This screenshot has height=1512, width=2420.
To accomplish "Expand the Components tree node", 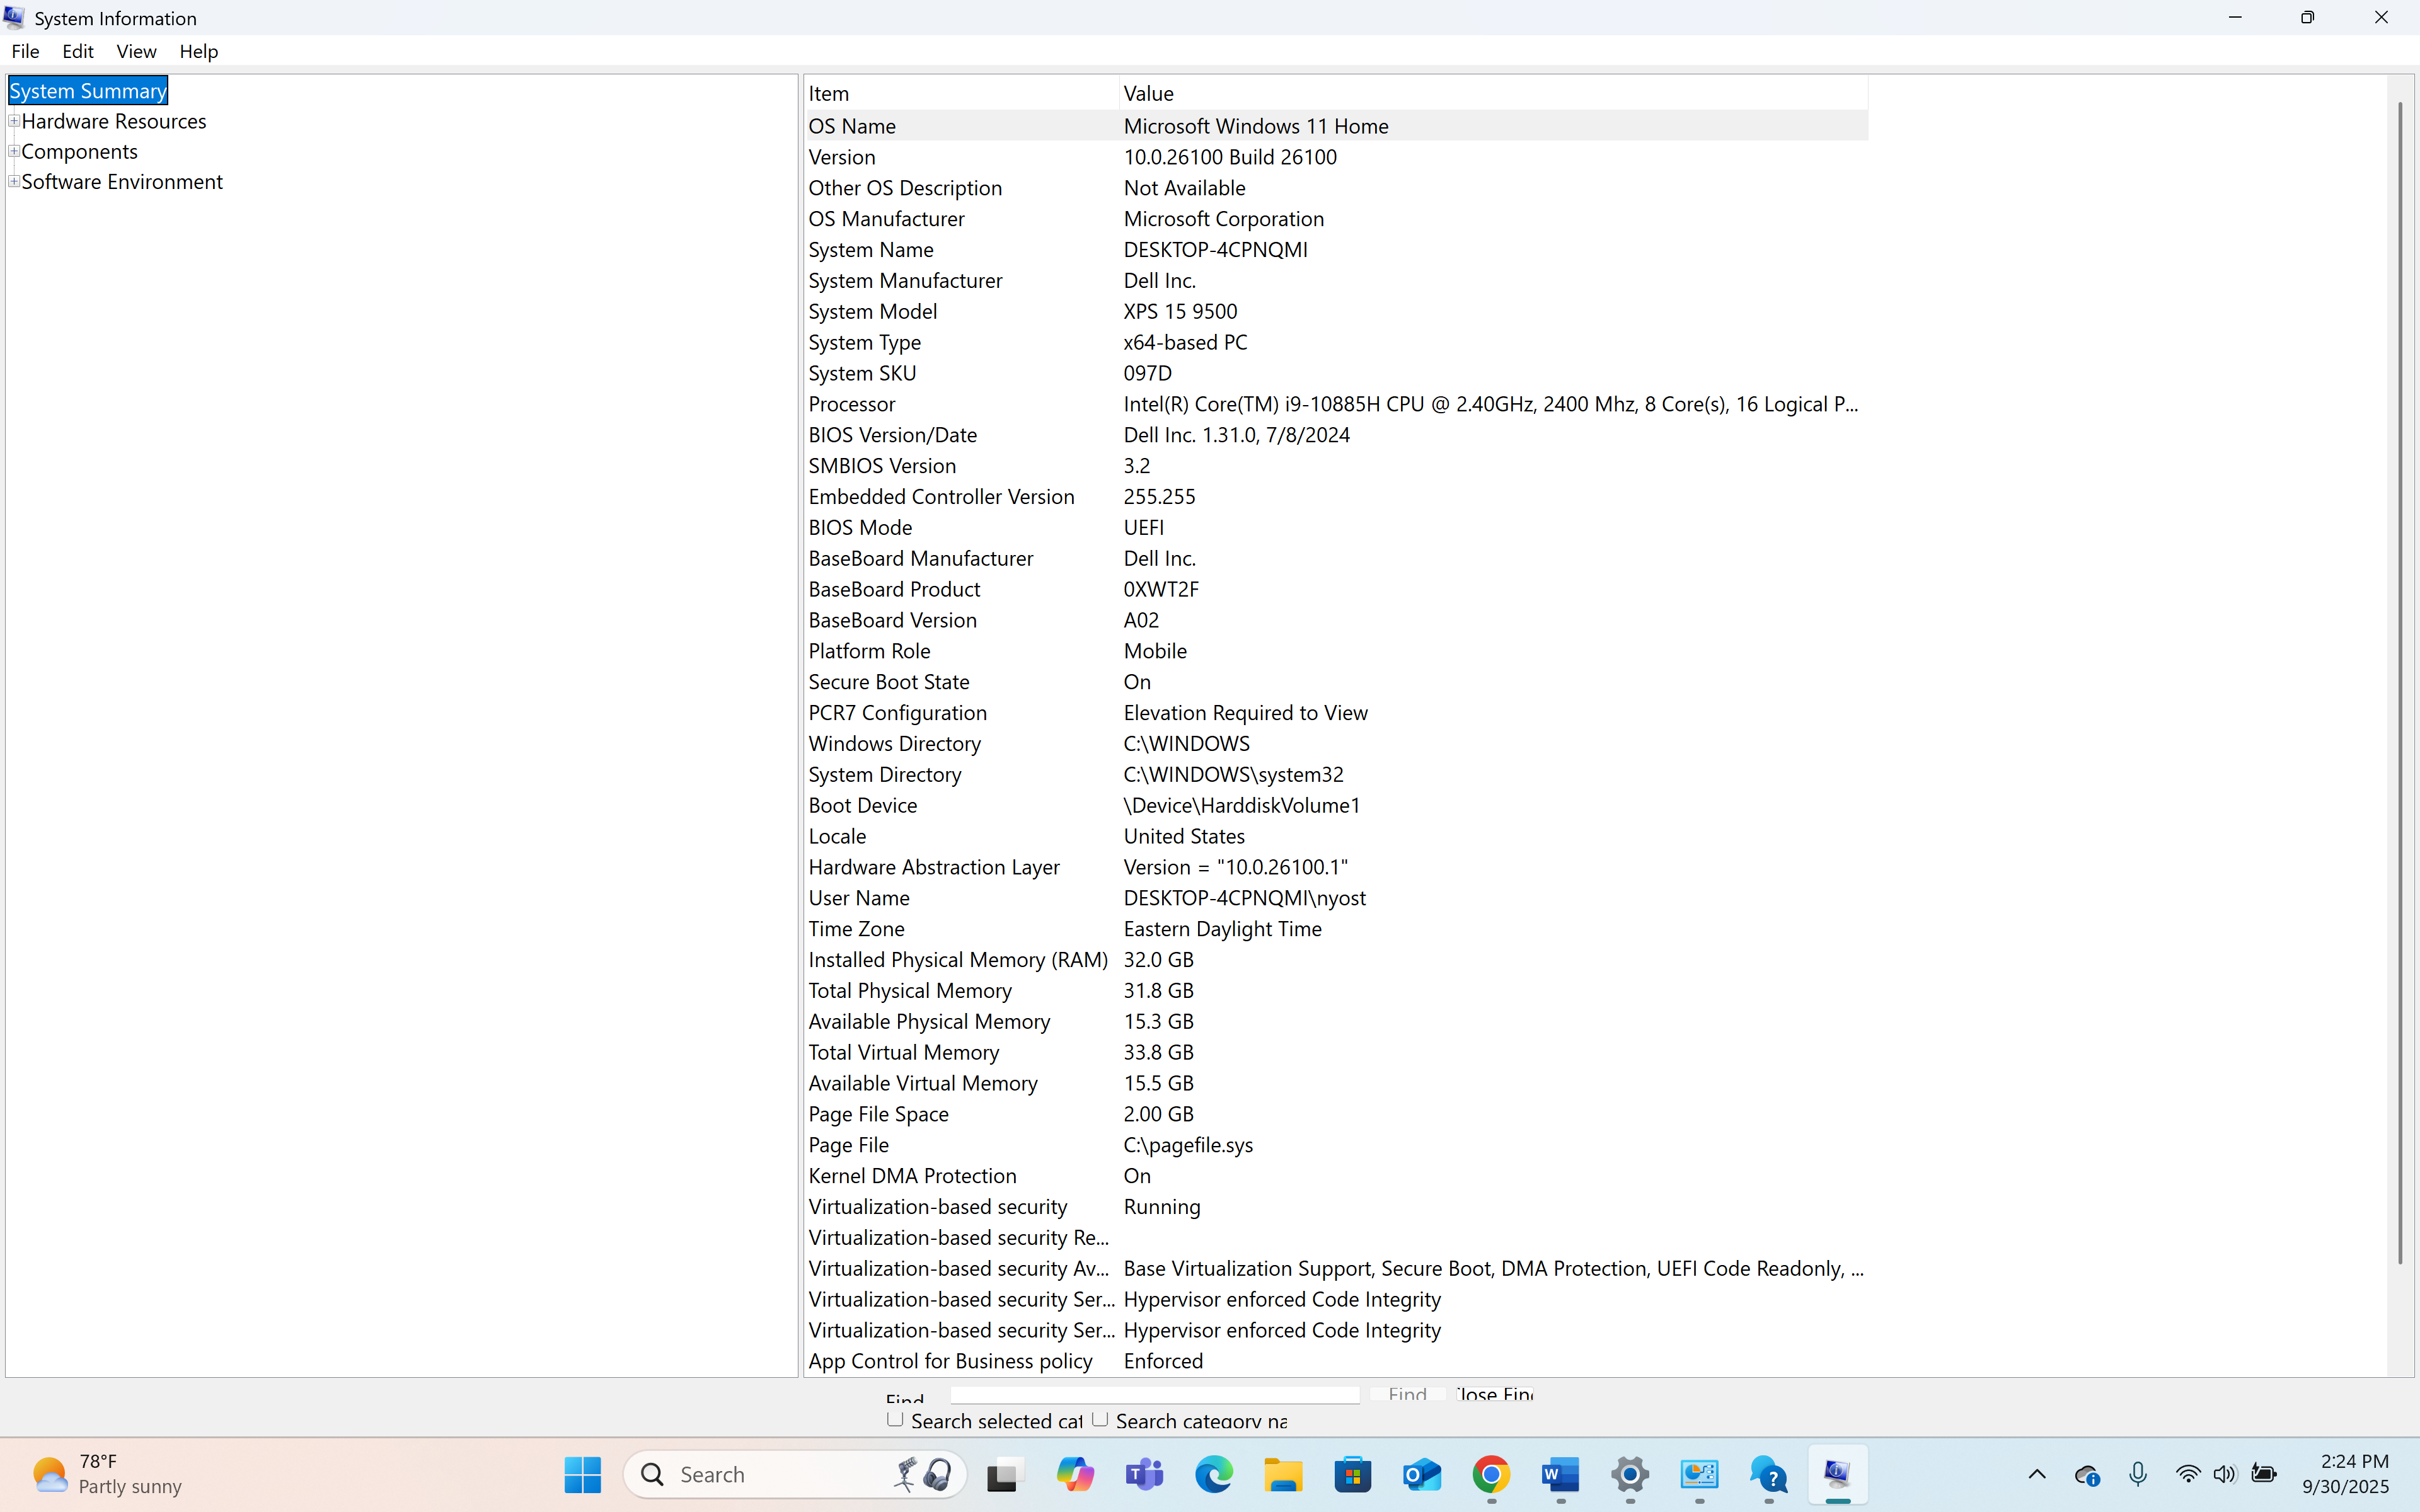I will (x=14, y=151).
